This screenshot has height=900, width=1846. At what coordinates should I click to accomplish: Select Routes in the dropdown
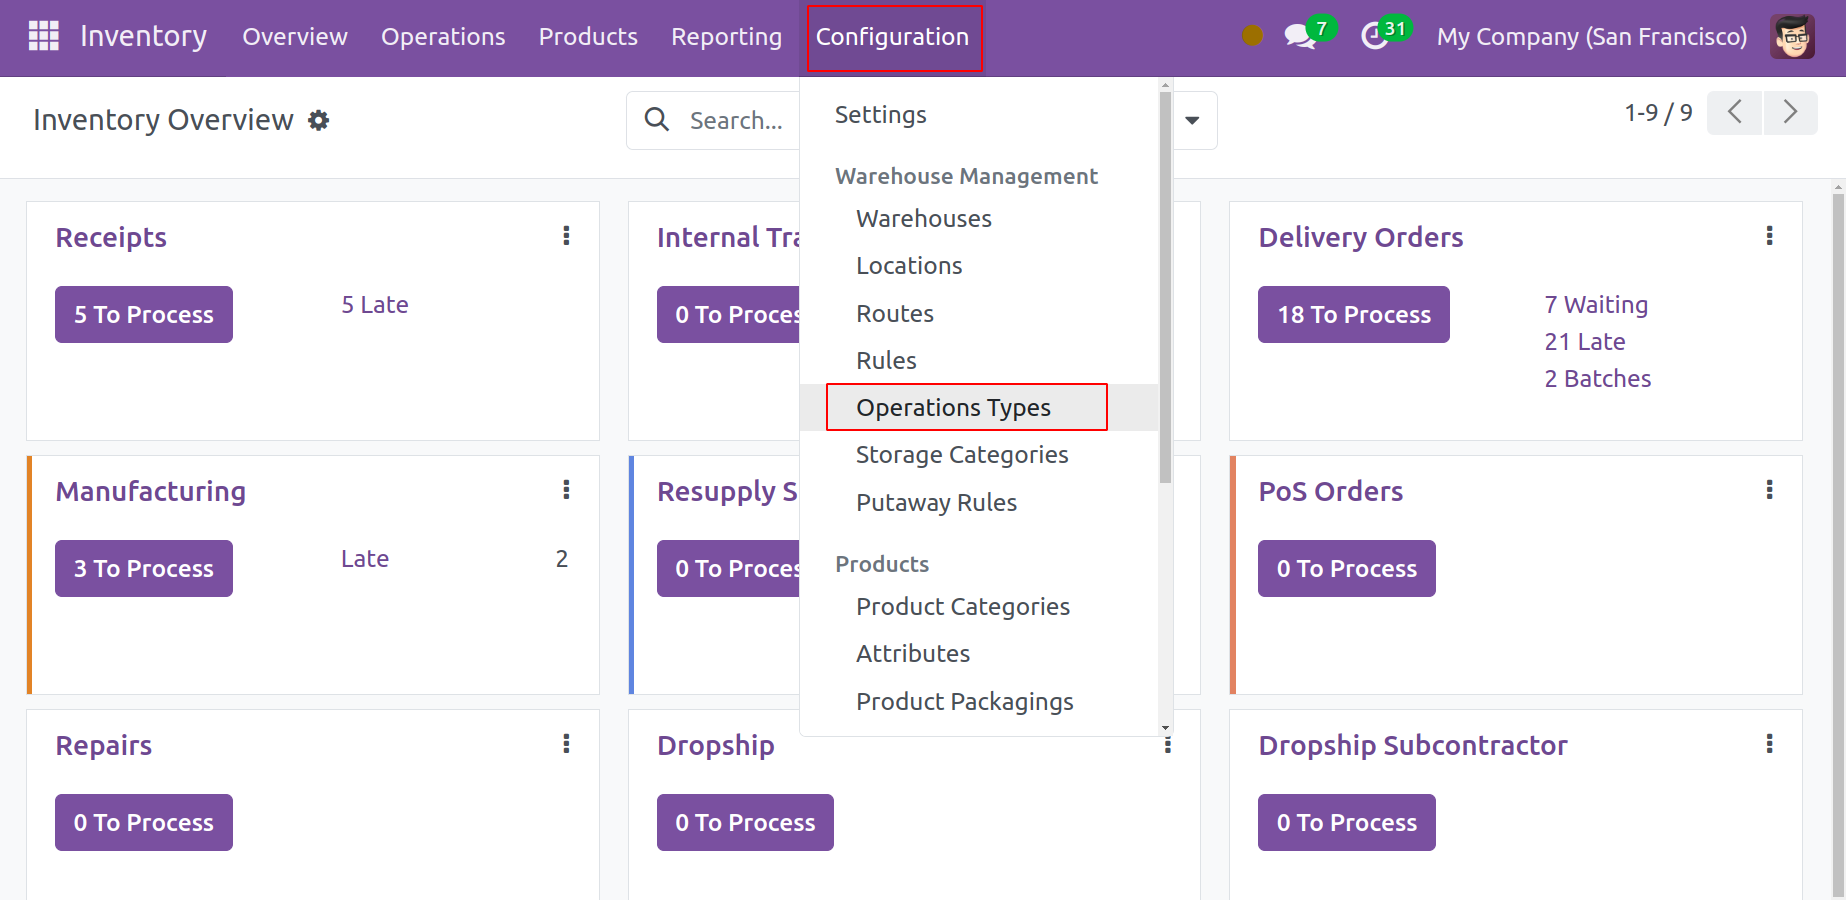click(x=895, y=314)
